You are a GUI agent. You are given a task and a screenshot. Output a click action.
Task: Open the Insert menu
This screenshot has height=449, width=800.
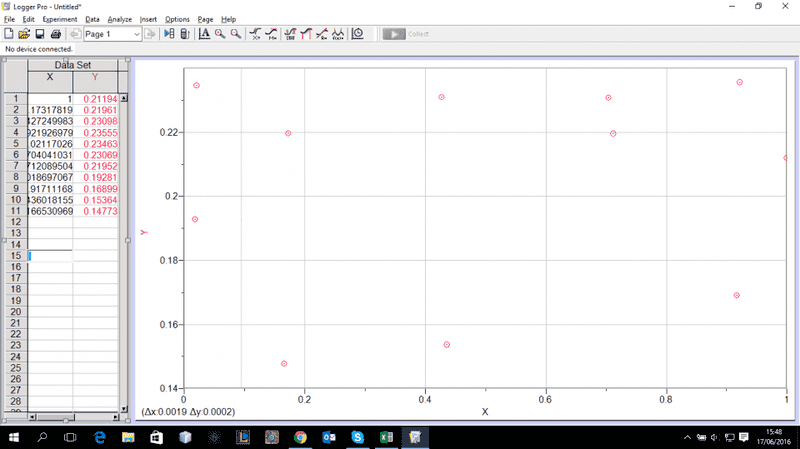click(x=148, y=19)
